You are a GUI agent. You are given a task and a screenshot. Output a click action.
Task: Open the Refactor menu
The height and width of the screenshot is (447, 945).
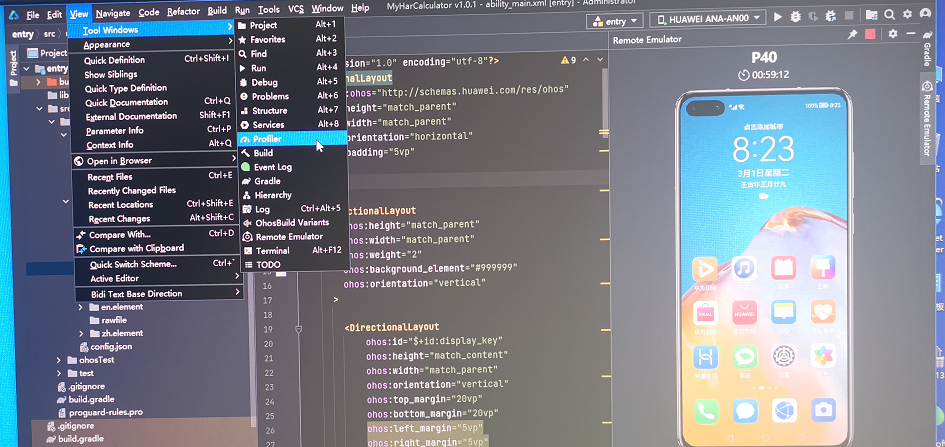(184, 11)
